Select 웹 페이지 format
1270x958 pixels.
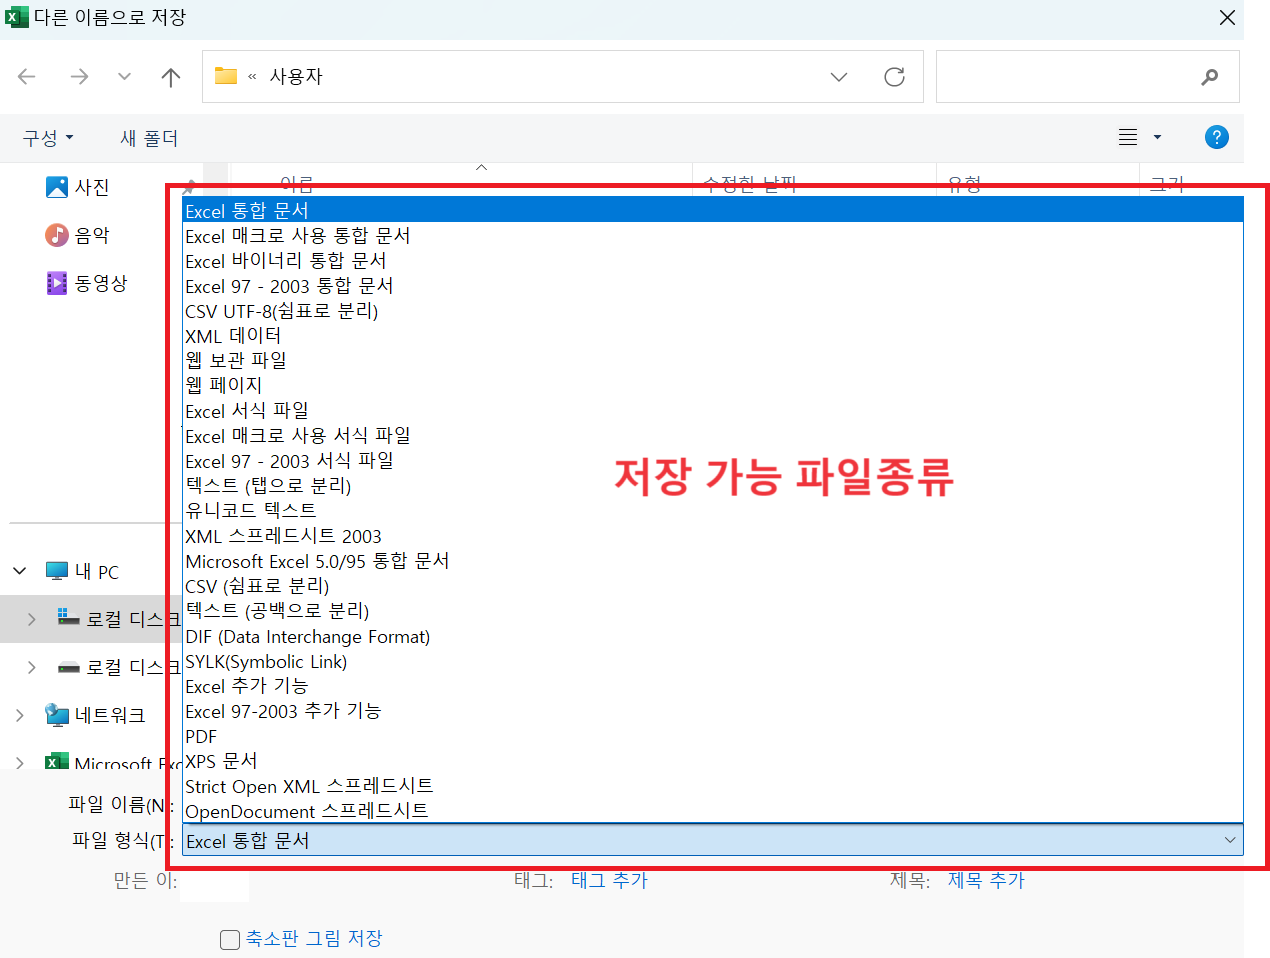[713, 385]
